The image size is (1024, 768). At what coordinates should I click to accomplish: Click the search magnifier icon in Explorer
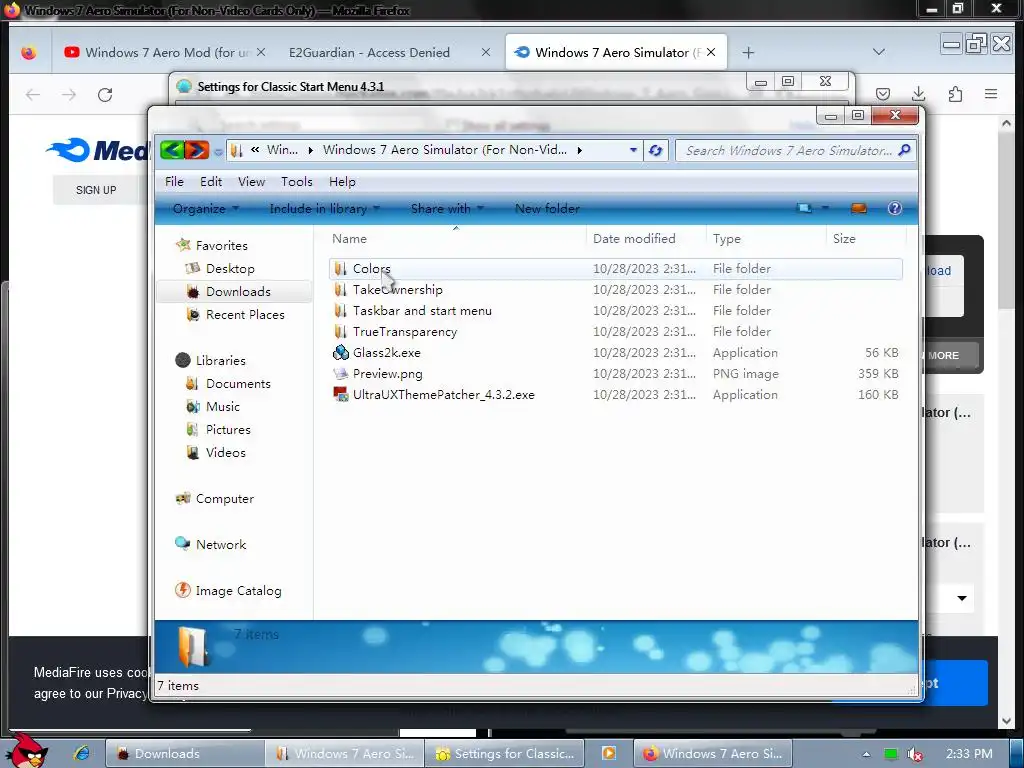pos(904,150)
